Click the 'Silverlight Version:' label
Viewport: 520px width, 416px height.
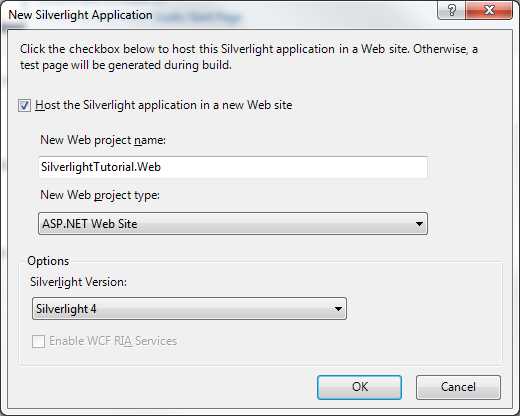point(78,282)
